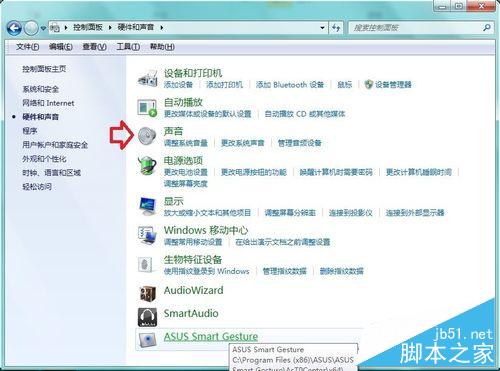This screenshot has height=371, width=500.
Task: Click 更改电源按钮的功能 link
Action: [x=254, y=172]
